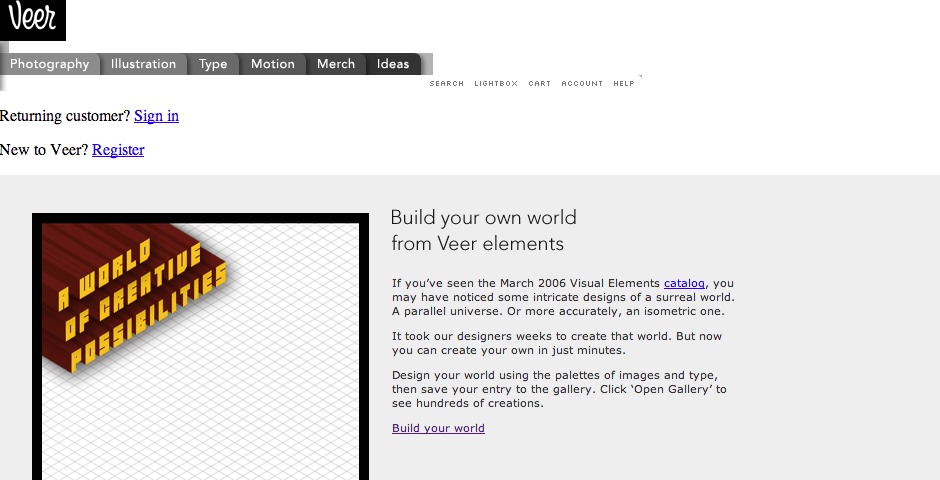
Task: Click the Sign in link
Action: click(x=156, y=116)
